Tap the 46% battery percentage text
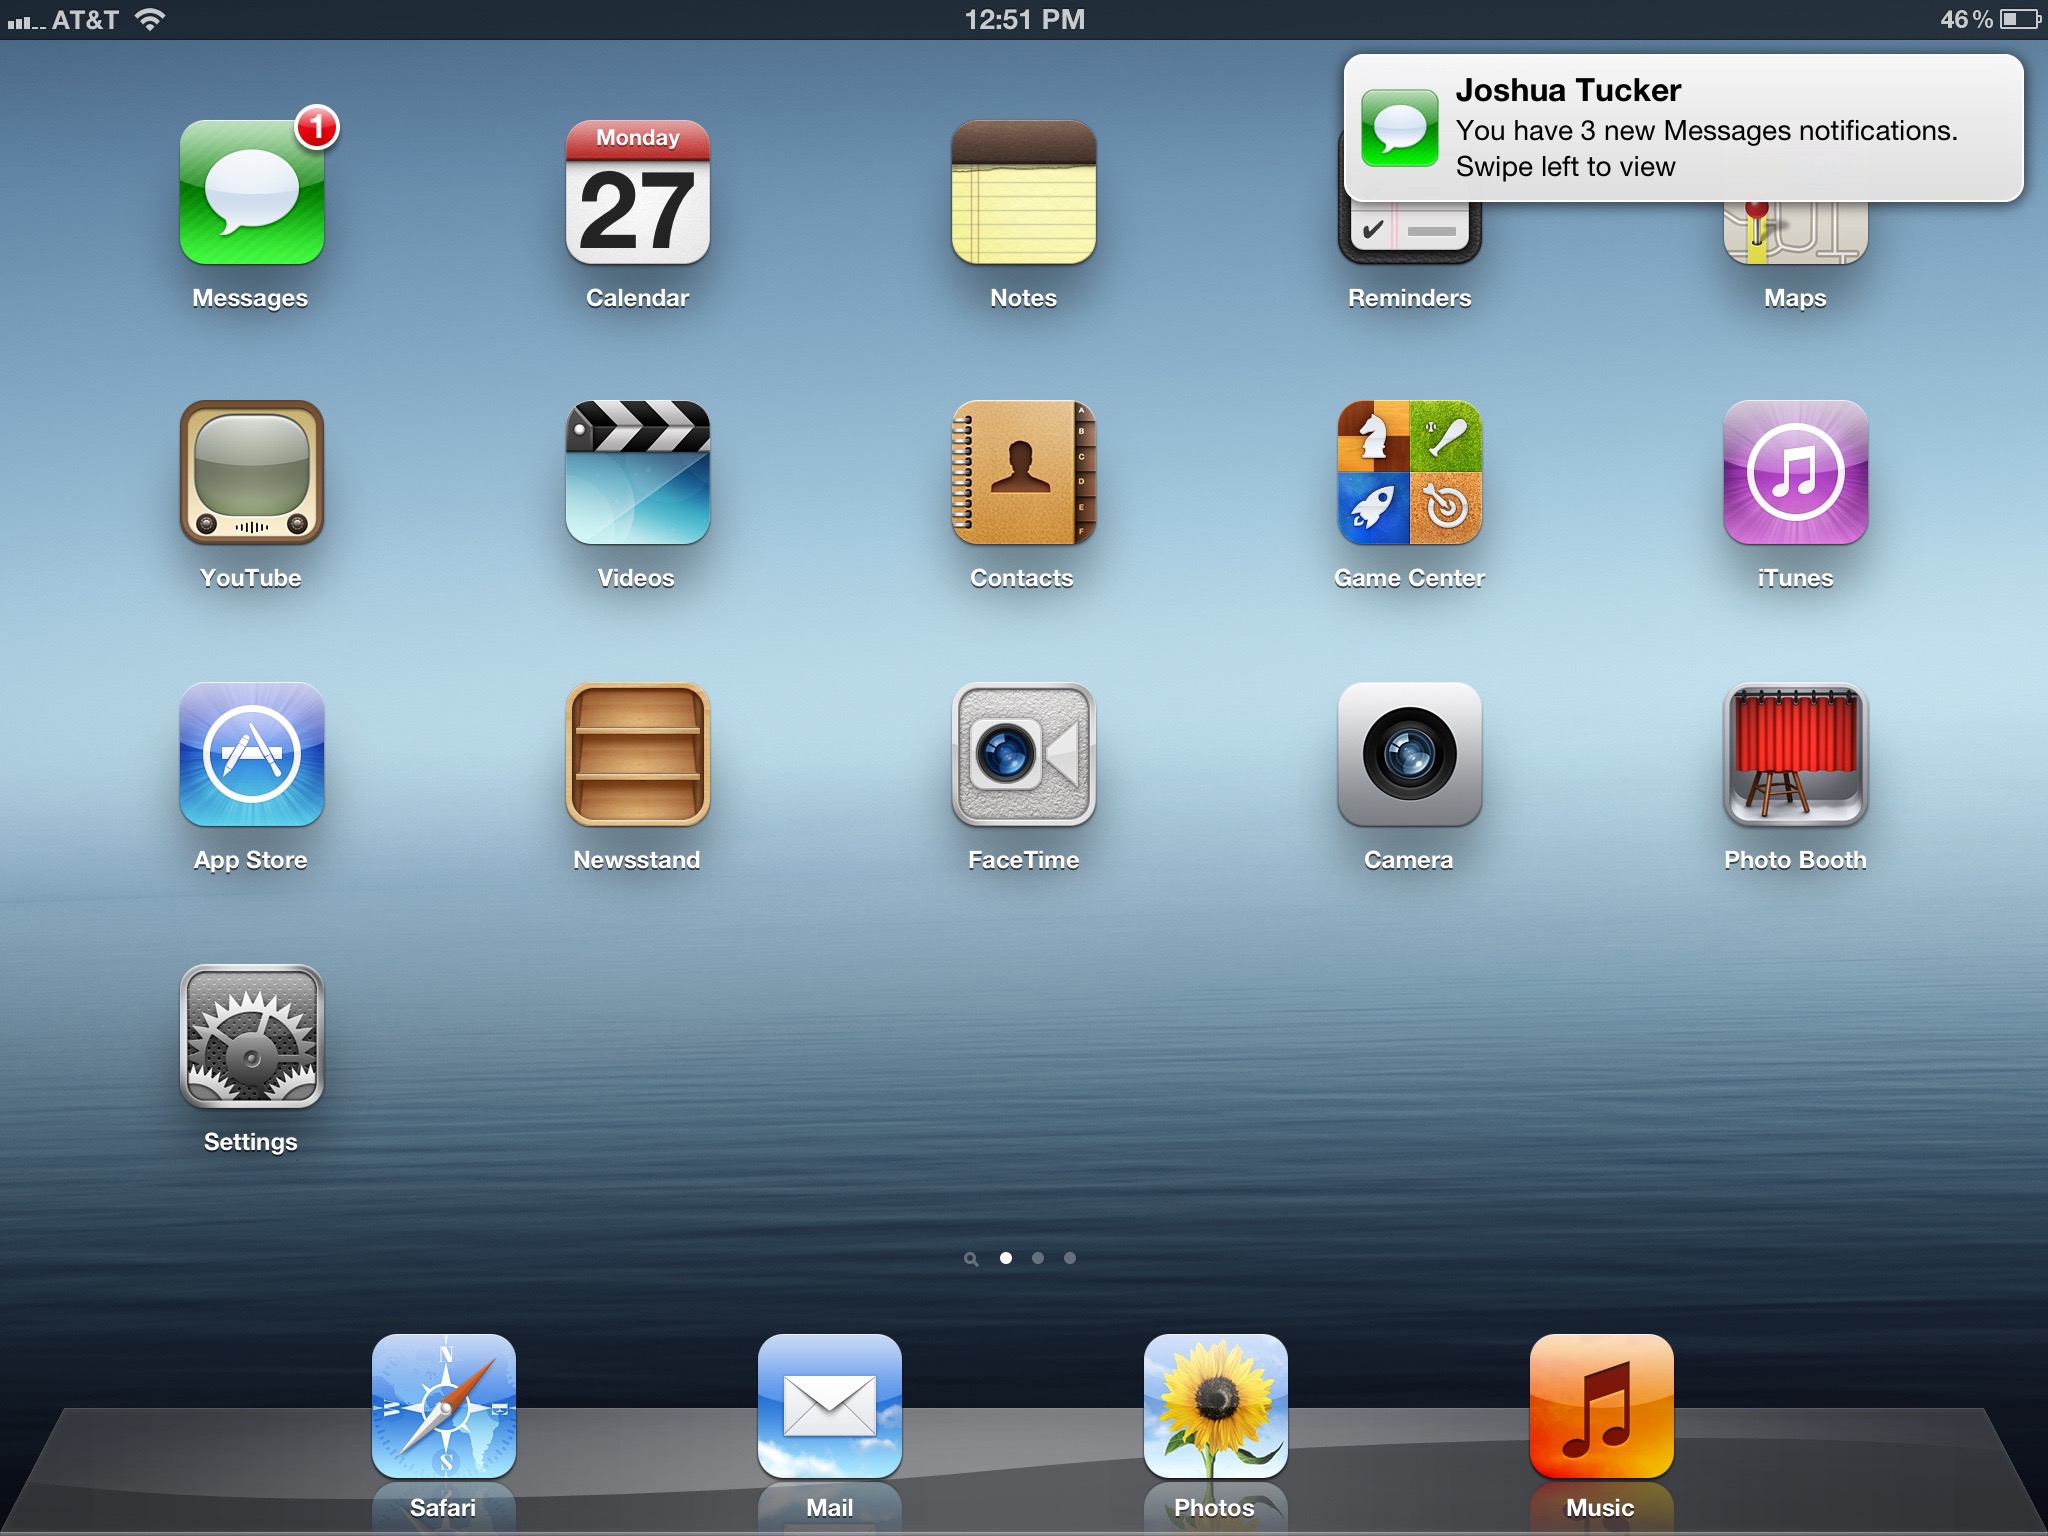The image size is (2048, 1536). [1966, 20]
